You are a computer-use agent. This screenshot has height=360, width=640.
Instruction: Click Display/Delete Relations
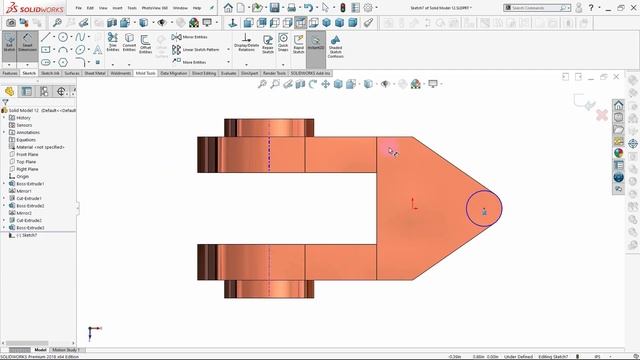[x=246, y=42]
